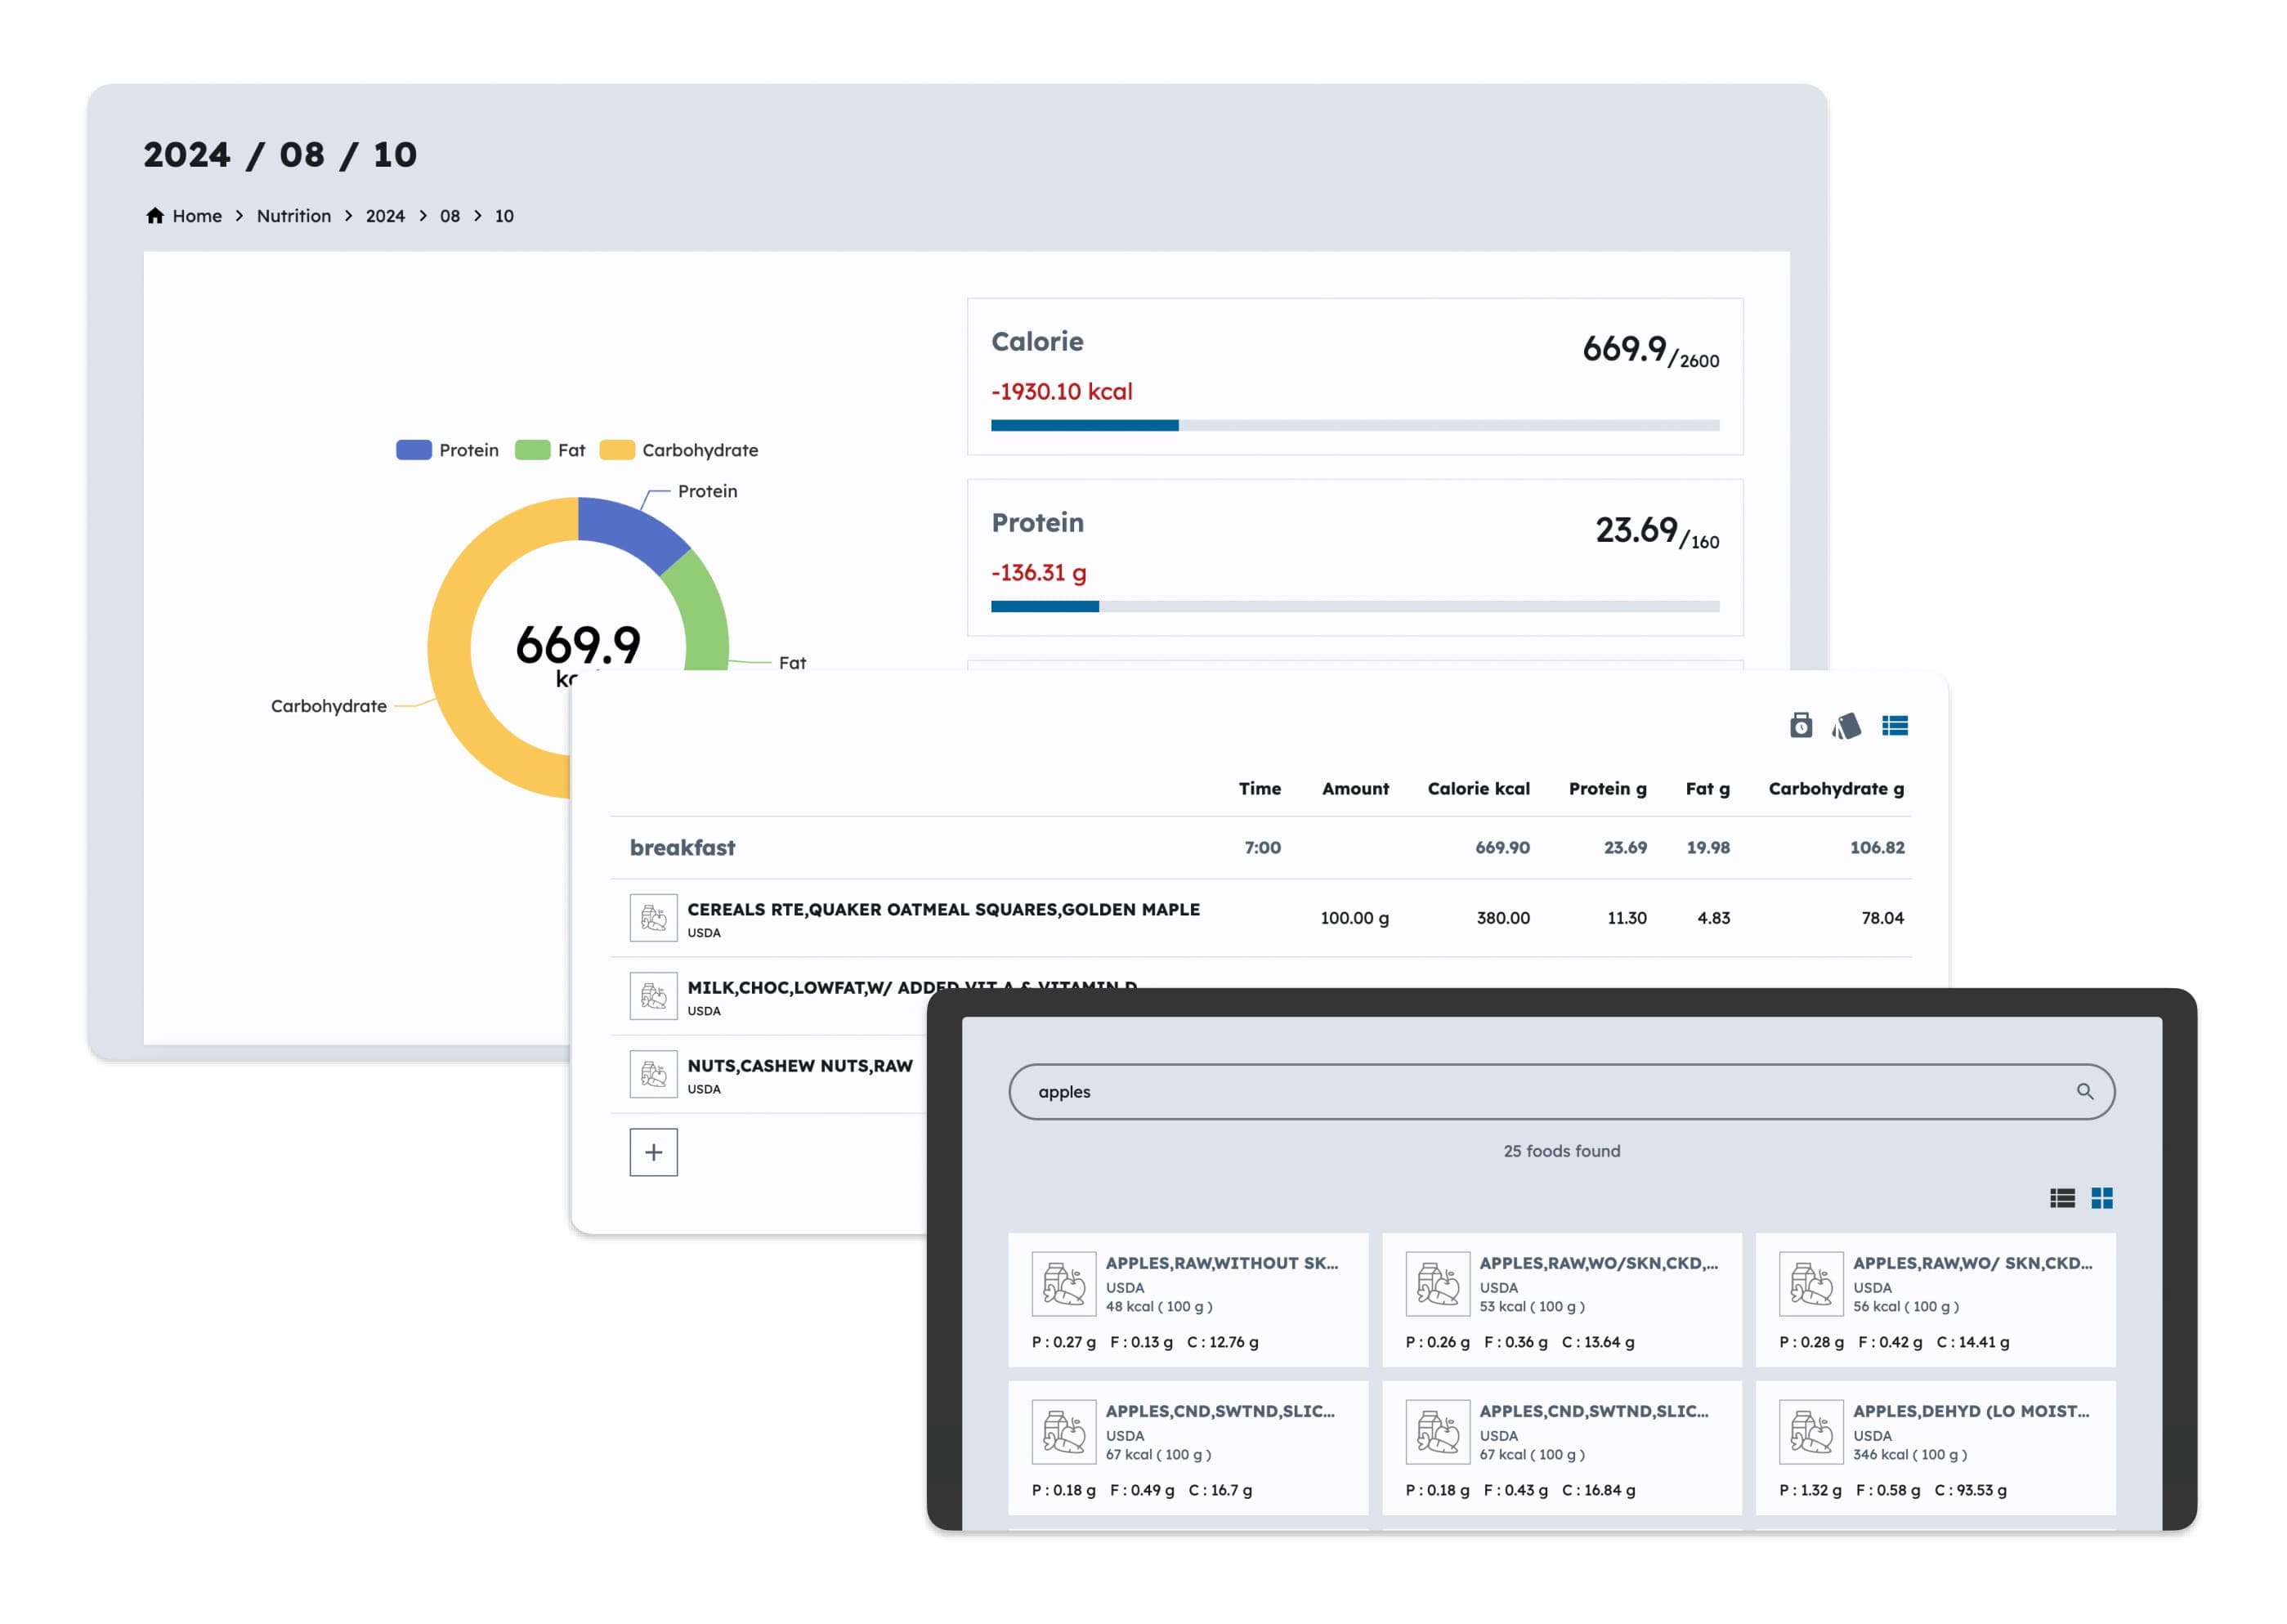The image size is (2287, 1624).
Task: Click the Amount column header
Action: pyautogui.click(x=1355, y=788)
